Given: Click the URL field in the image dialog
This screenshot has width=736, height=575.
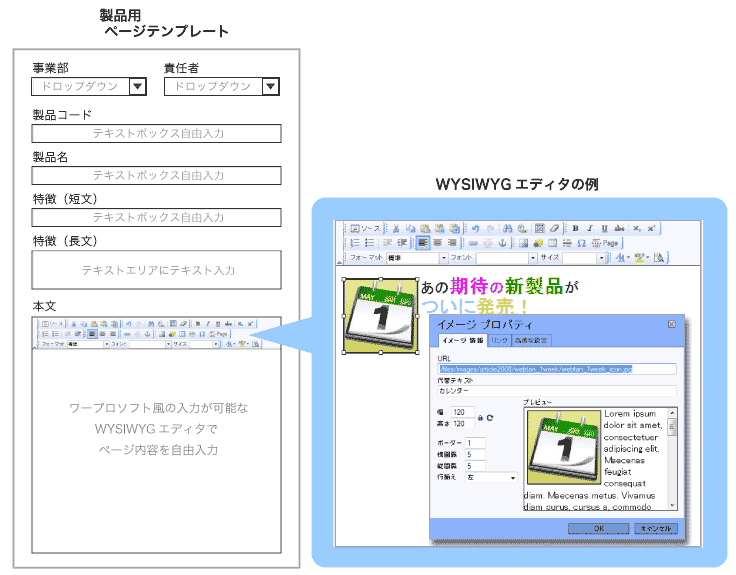Looking at the screenshot, I should pyautogui.click(x=557, y=369).
